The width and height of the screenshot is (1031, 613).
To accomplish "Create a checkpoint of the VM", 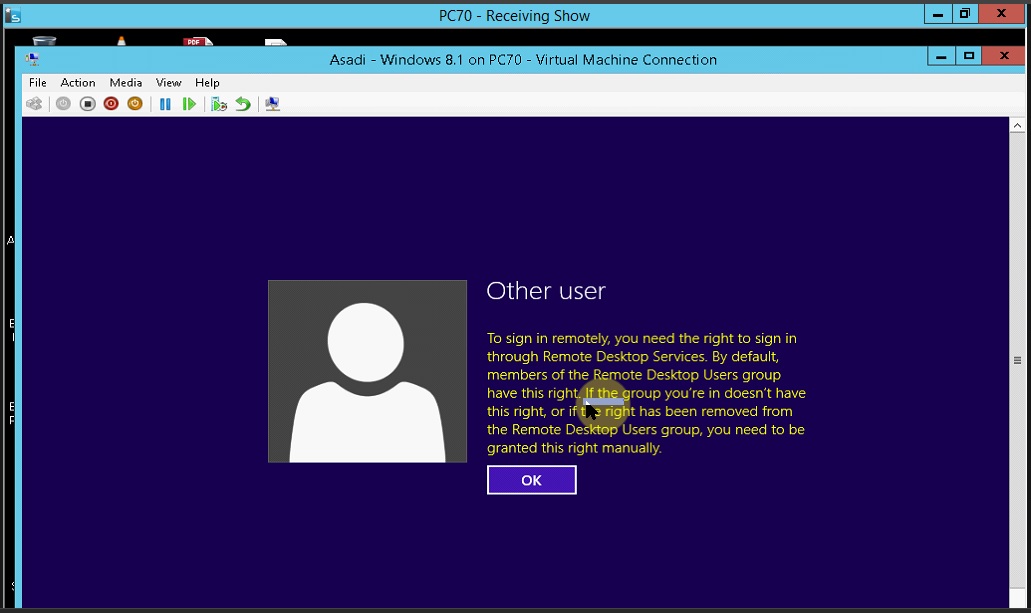I will pyautogui.click(x=218, y=103).
